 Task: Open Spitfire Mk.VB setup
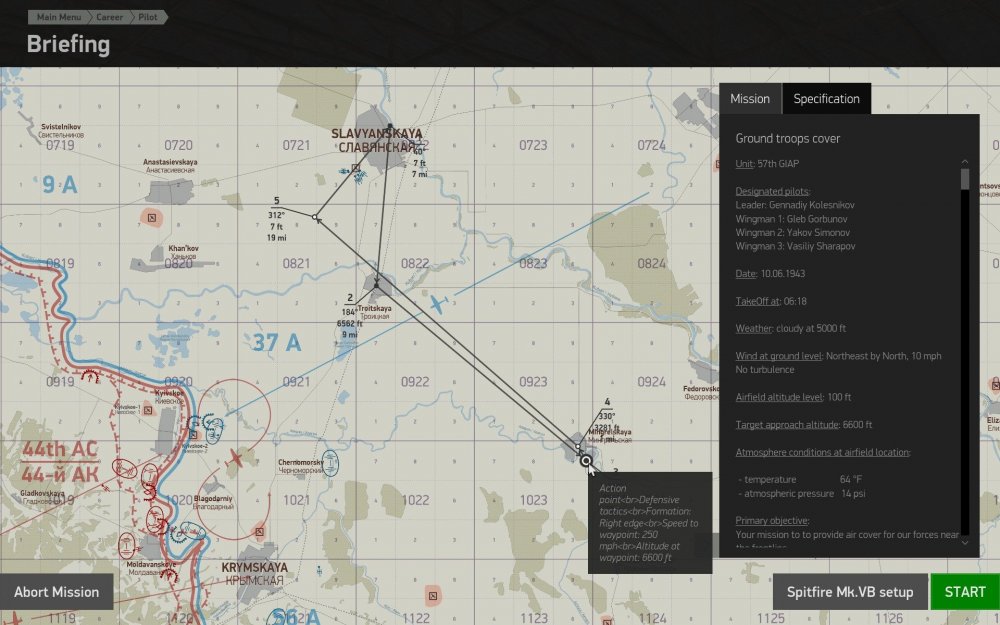pyautogui.click(x=849, y=592)
